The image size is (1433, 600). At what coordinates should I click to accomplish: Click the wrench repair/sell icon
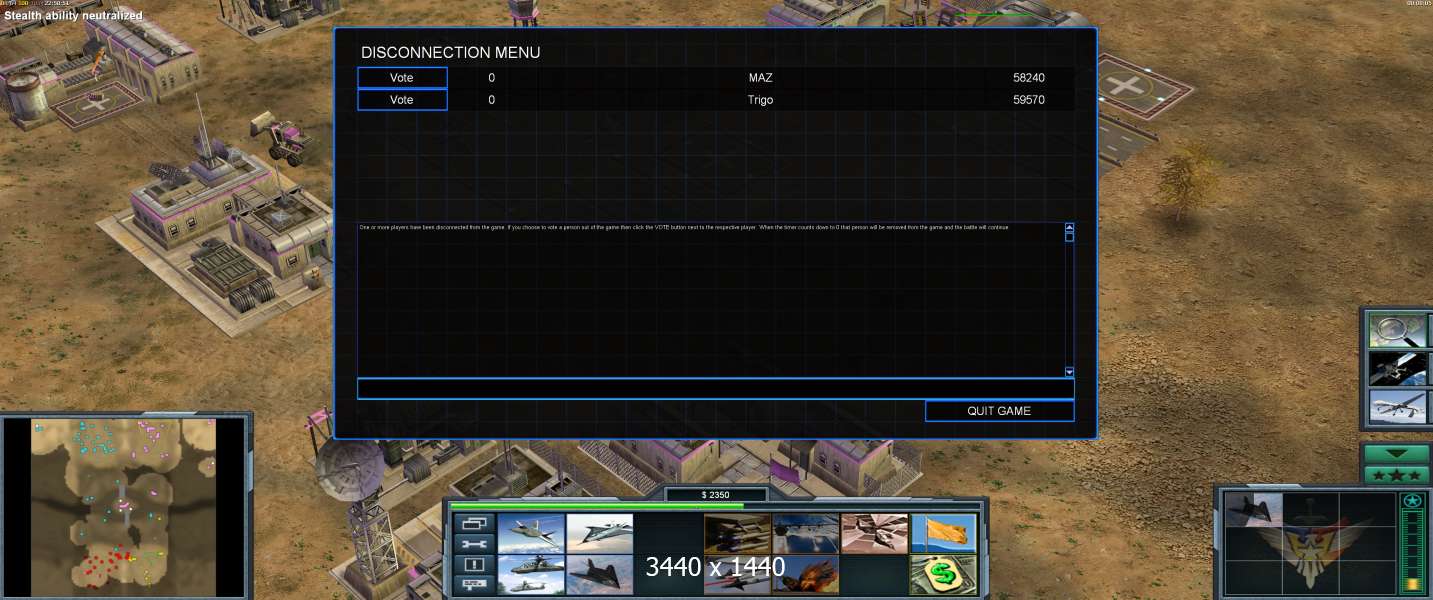coord(474,544)
